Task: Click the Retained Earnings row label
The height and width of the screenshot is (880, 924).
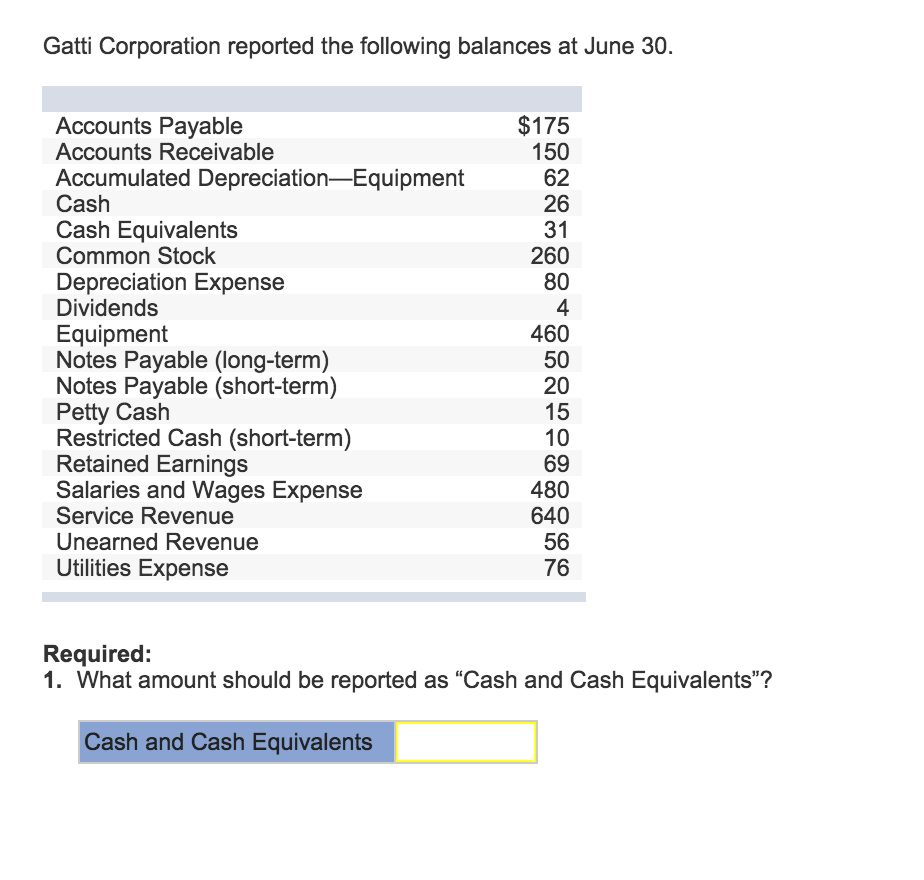Action: (152, 464)
